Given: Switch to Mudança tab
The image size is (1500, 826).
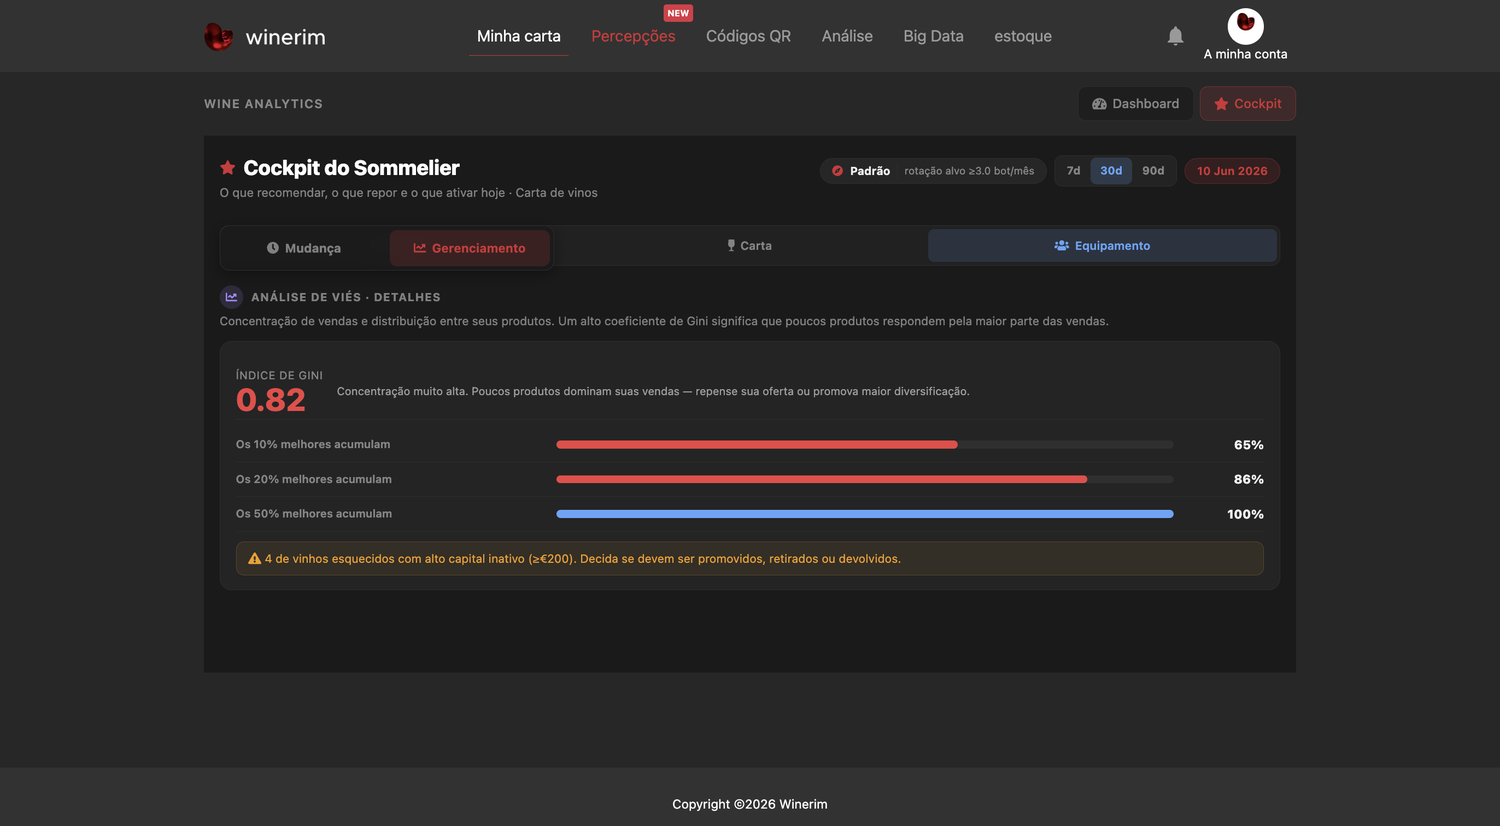Looking at the screenshot, I should 304,248.
